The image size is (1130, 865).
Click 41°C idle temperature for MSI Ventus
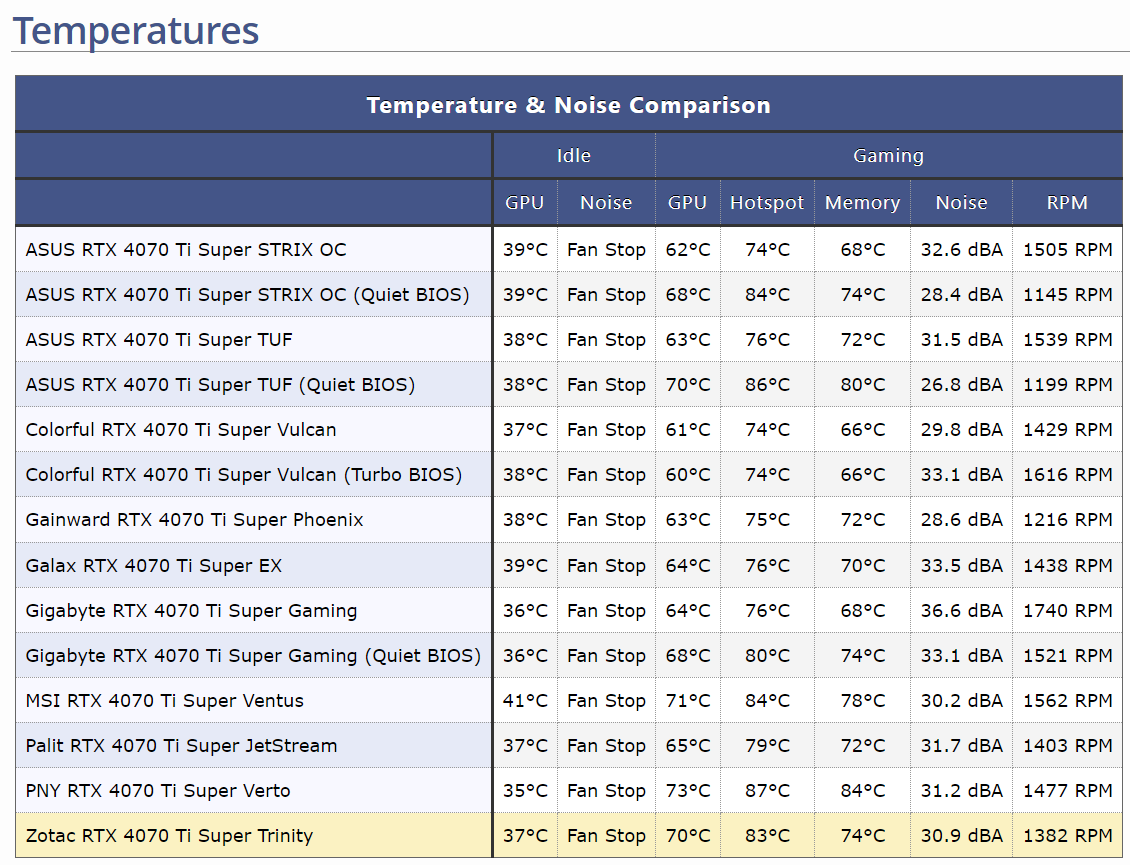tap(525, 701)
